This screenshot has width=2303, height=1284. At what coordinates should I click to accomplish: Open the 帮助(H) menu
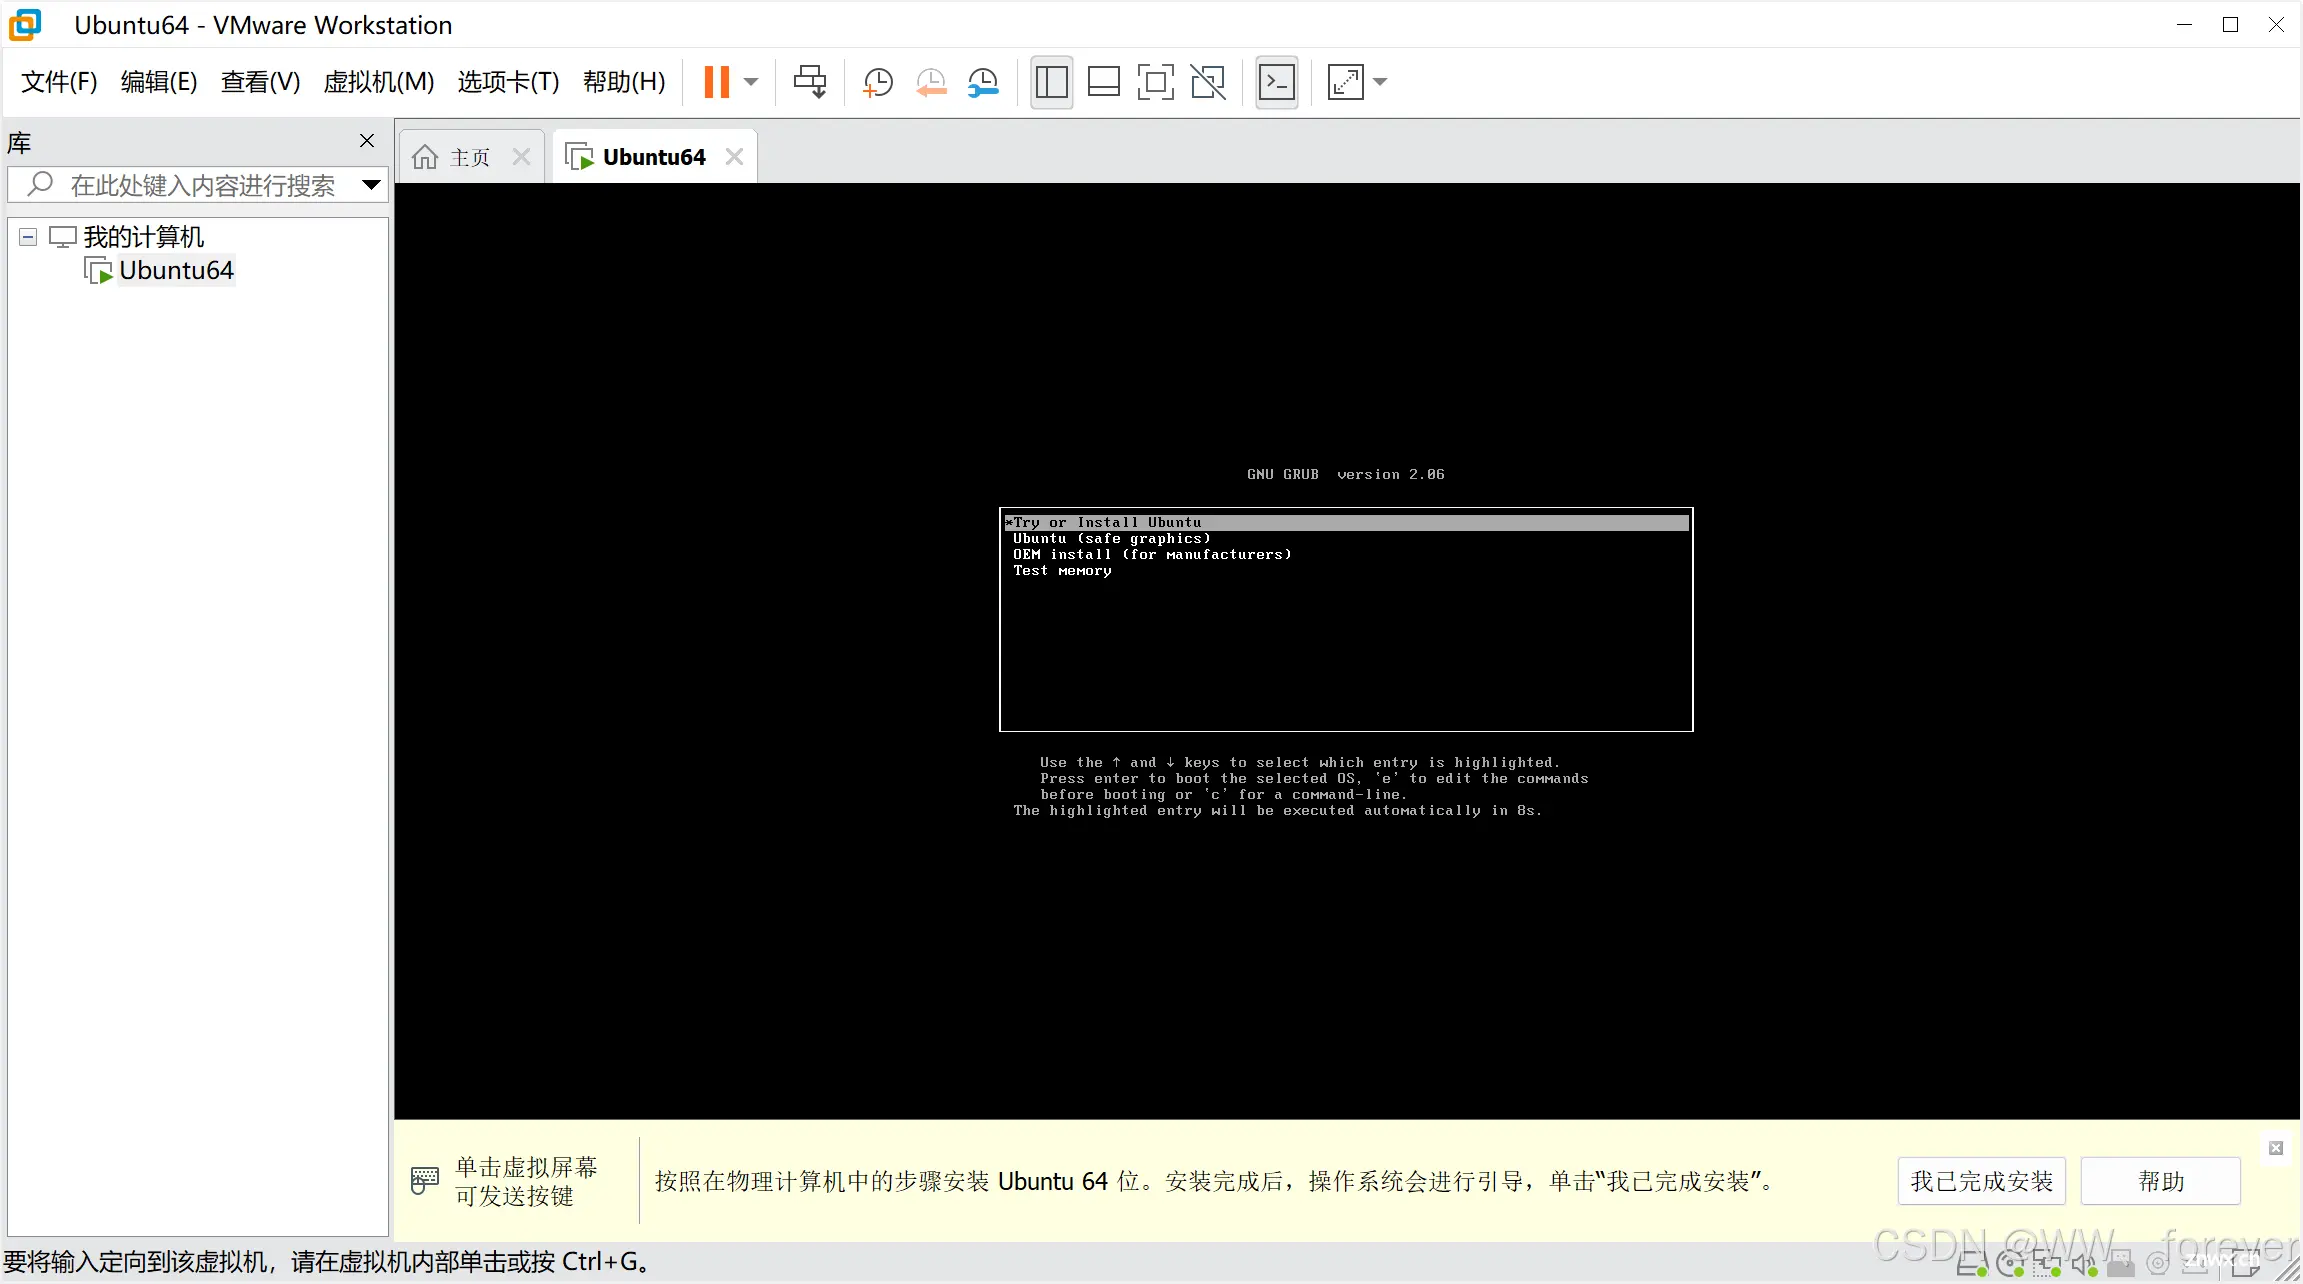(x=624, y=82)
